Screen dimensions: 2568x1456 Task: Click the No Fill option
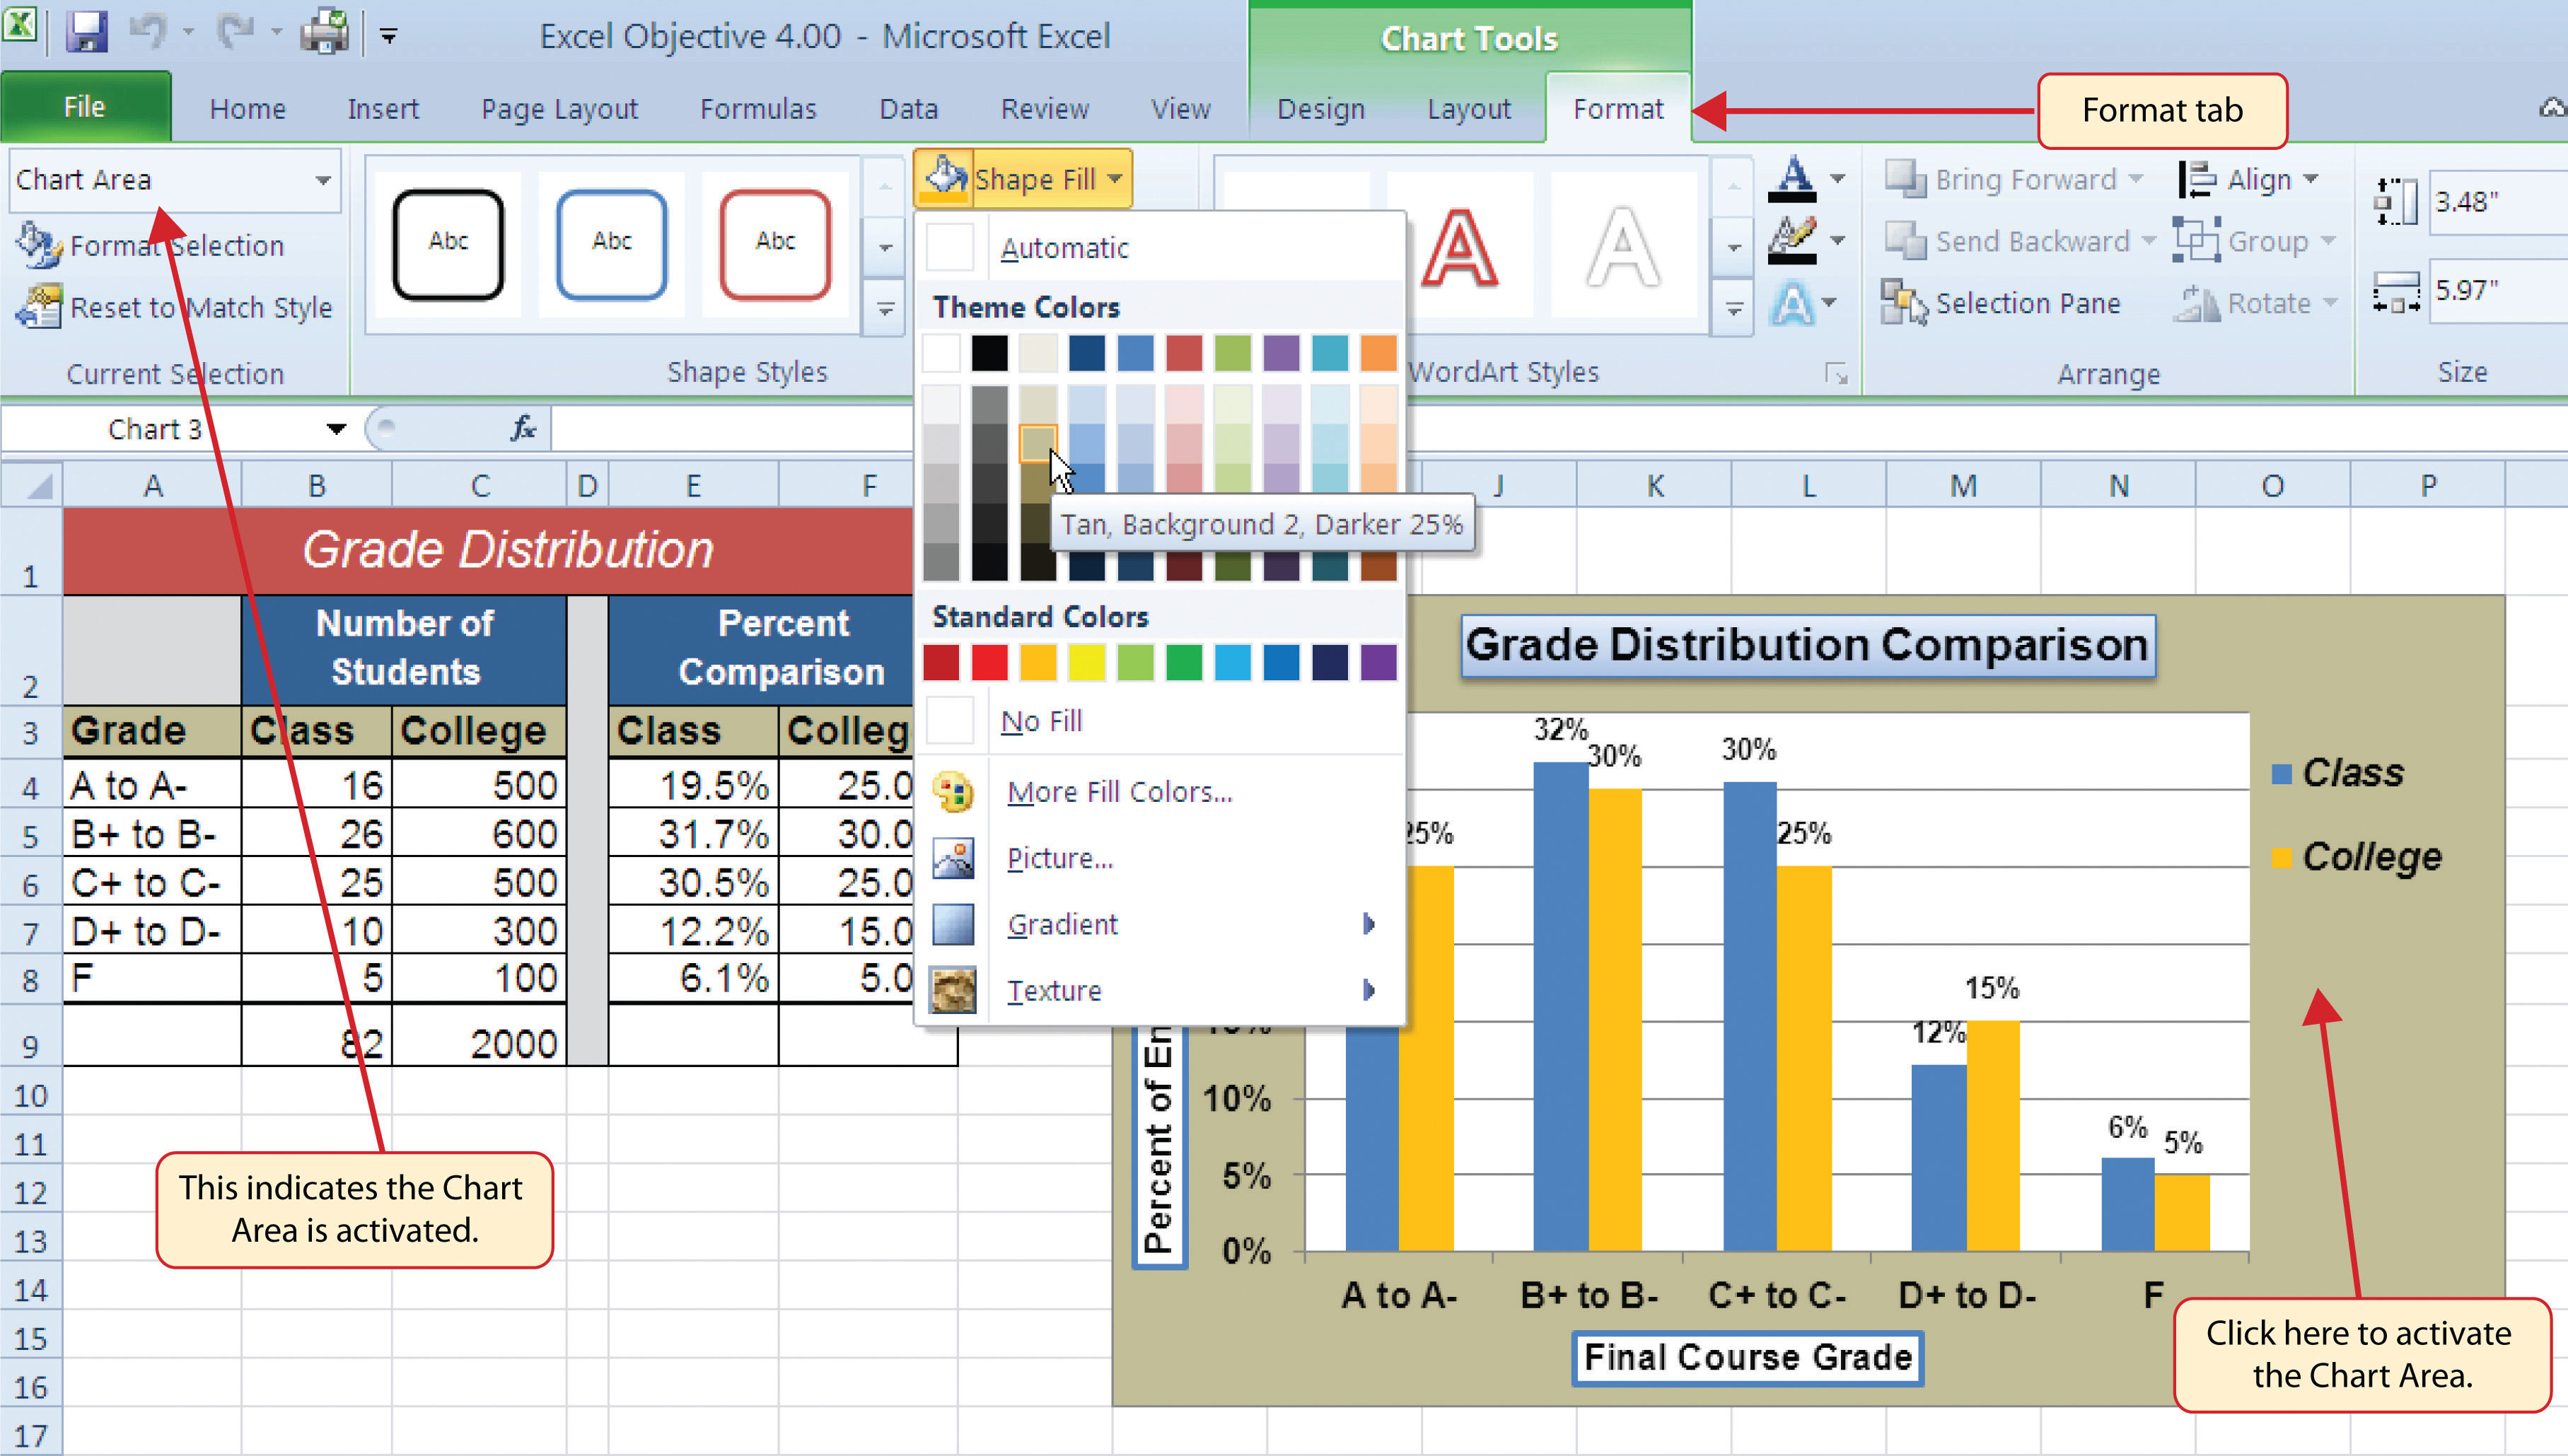click(x=1042, y=719)
